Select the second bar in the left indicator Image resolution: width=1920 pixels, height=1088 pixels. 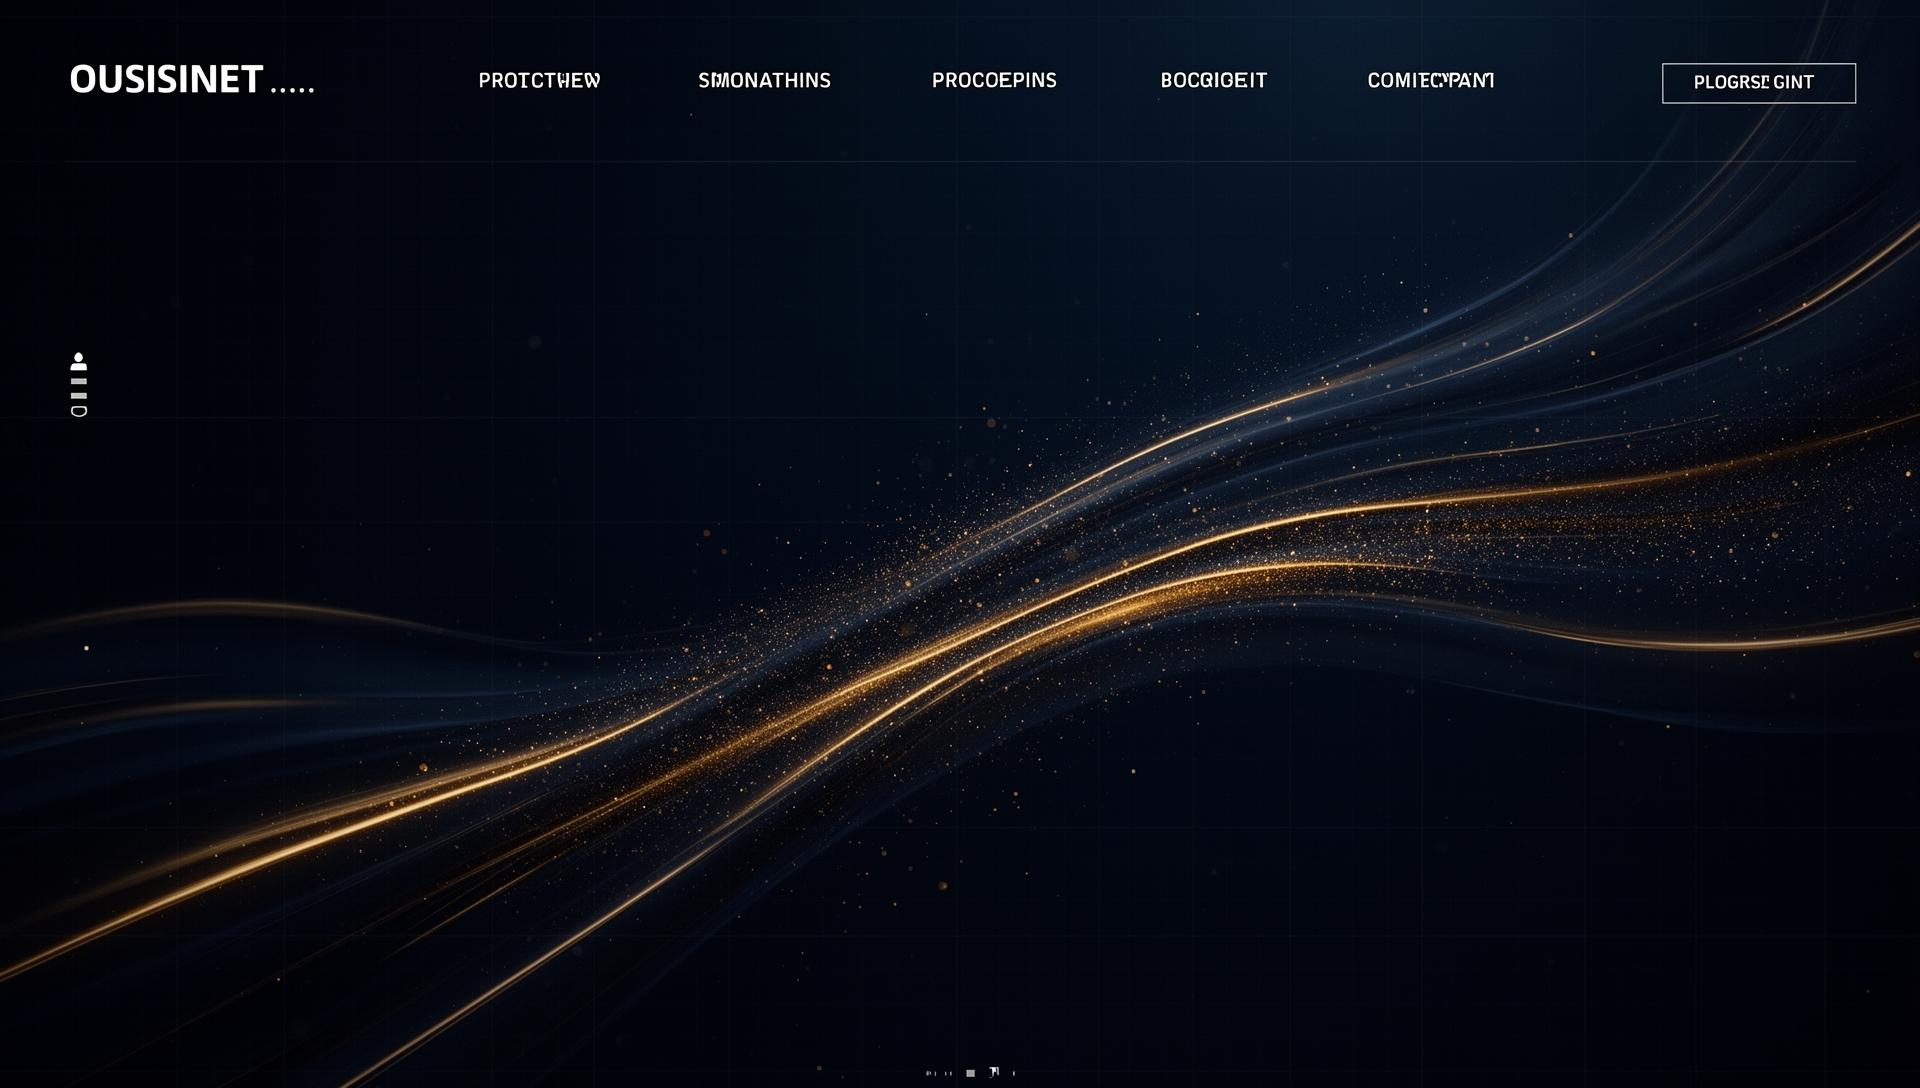(x=79, y=396)
